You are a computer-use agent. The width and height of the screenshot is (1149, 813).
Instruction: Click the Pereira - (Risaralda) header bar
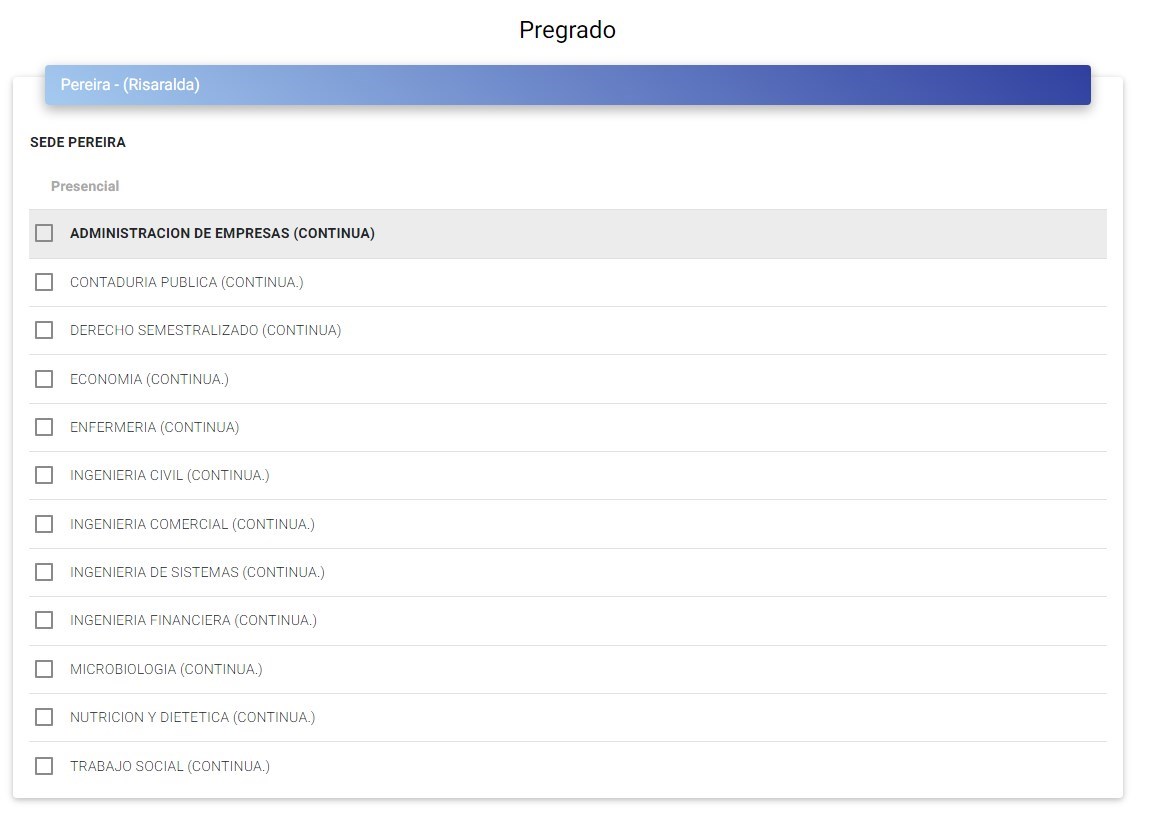pos(568,85)
